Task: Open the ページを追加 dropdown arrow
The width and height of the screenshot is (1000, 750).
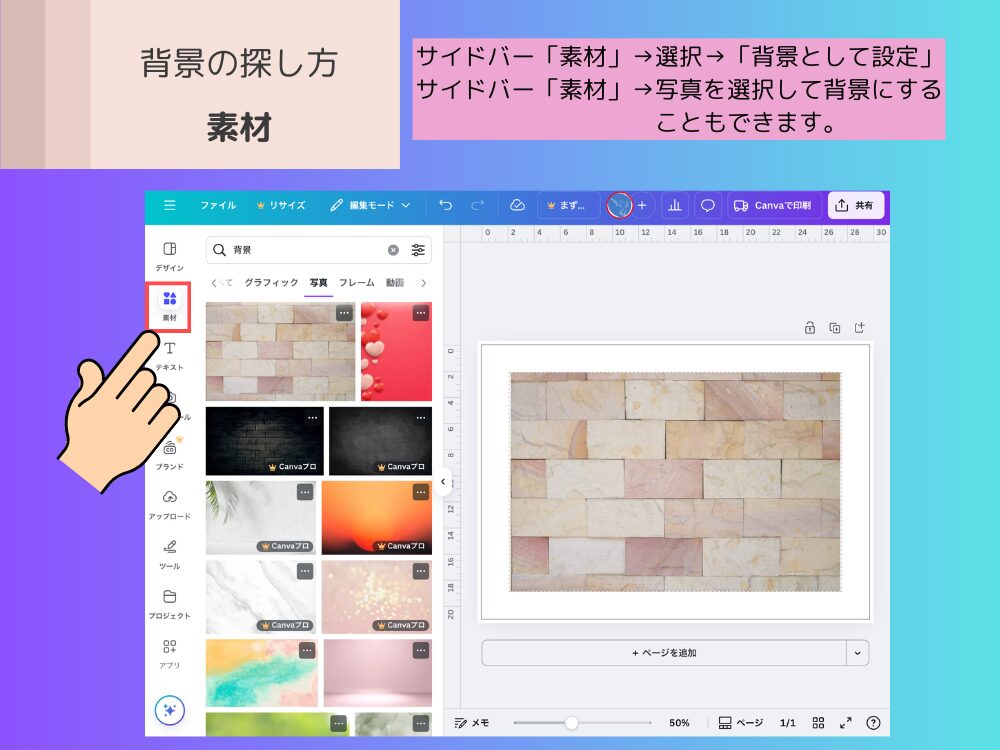Action: (x=857, y=652)
